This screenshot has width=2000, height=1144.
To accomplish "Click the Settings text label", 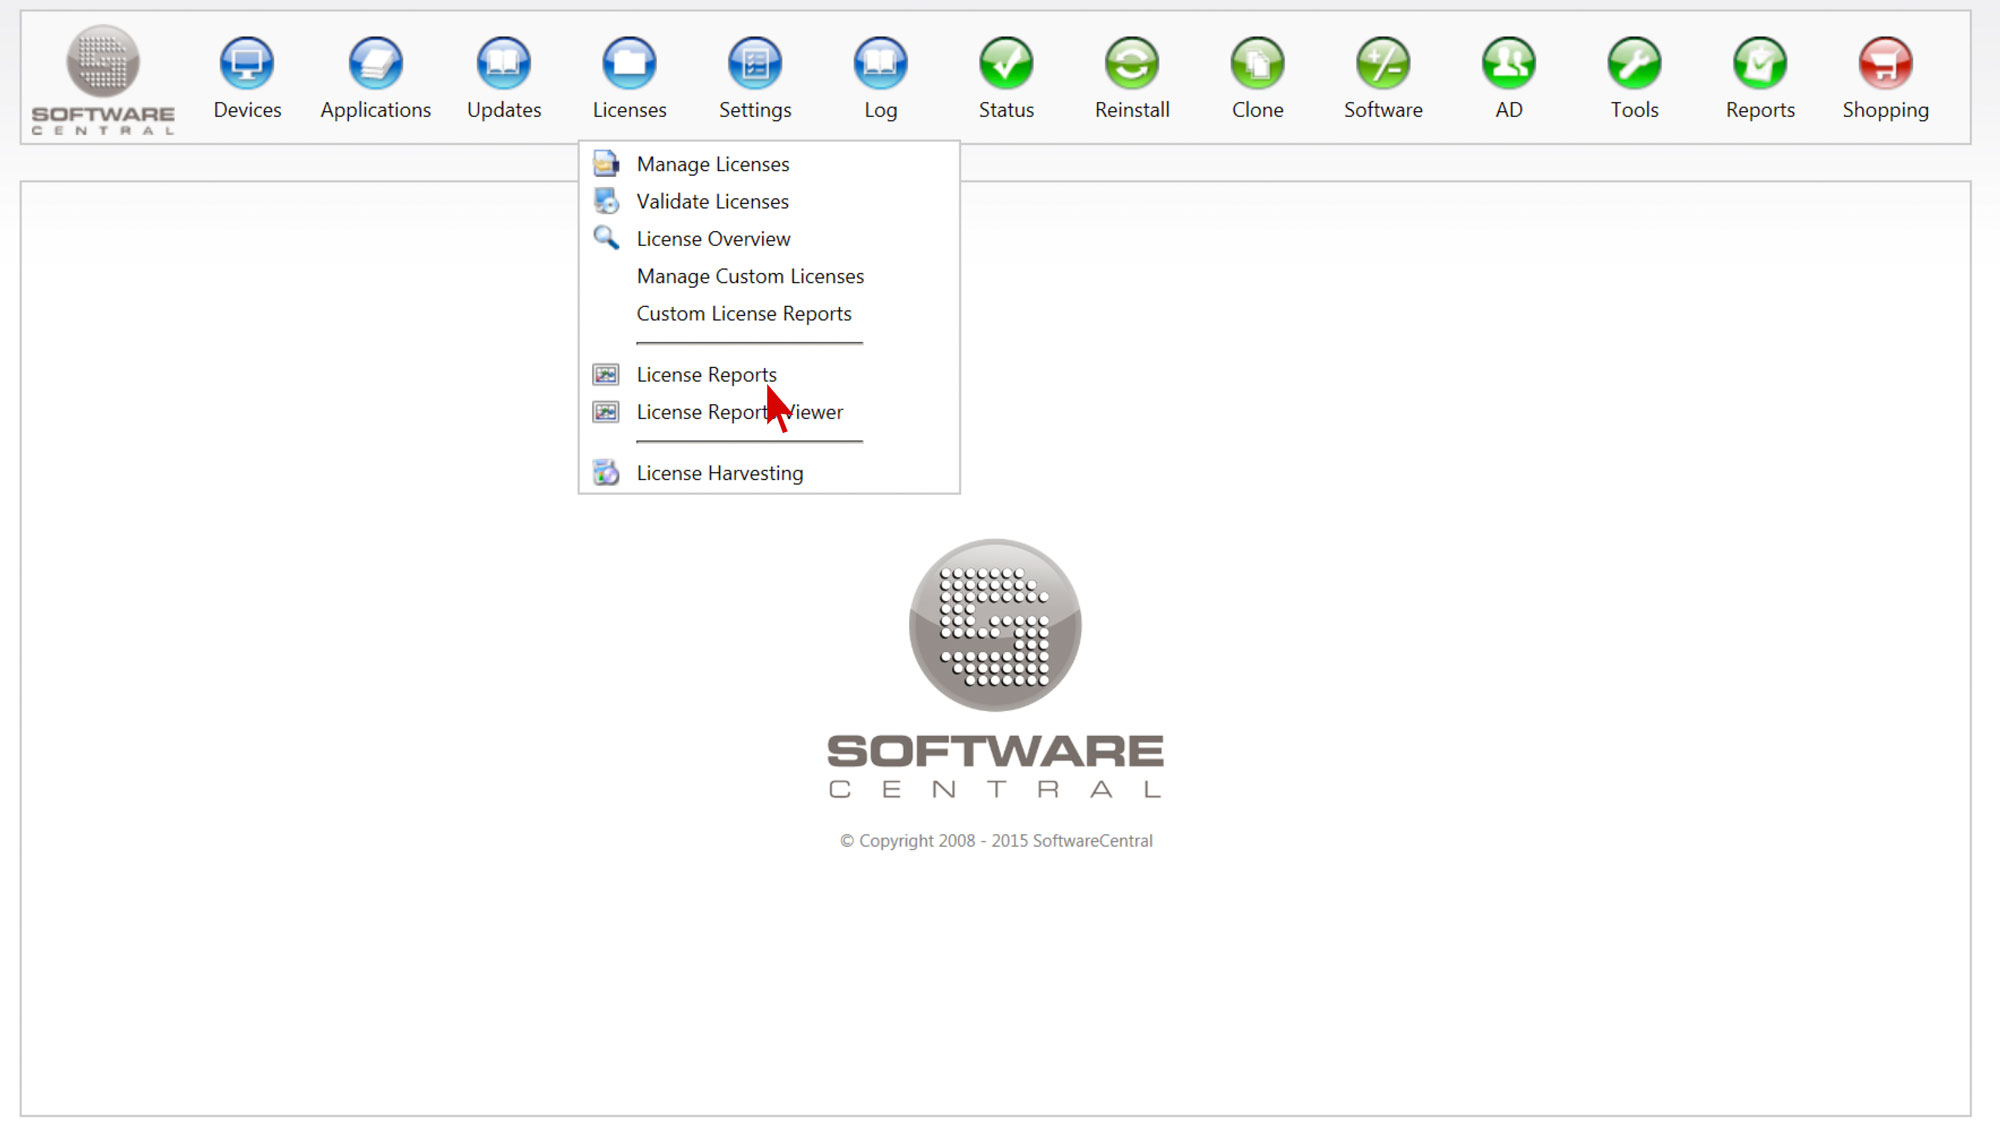I will click(x=755, y=110).
